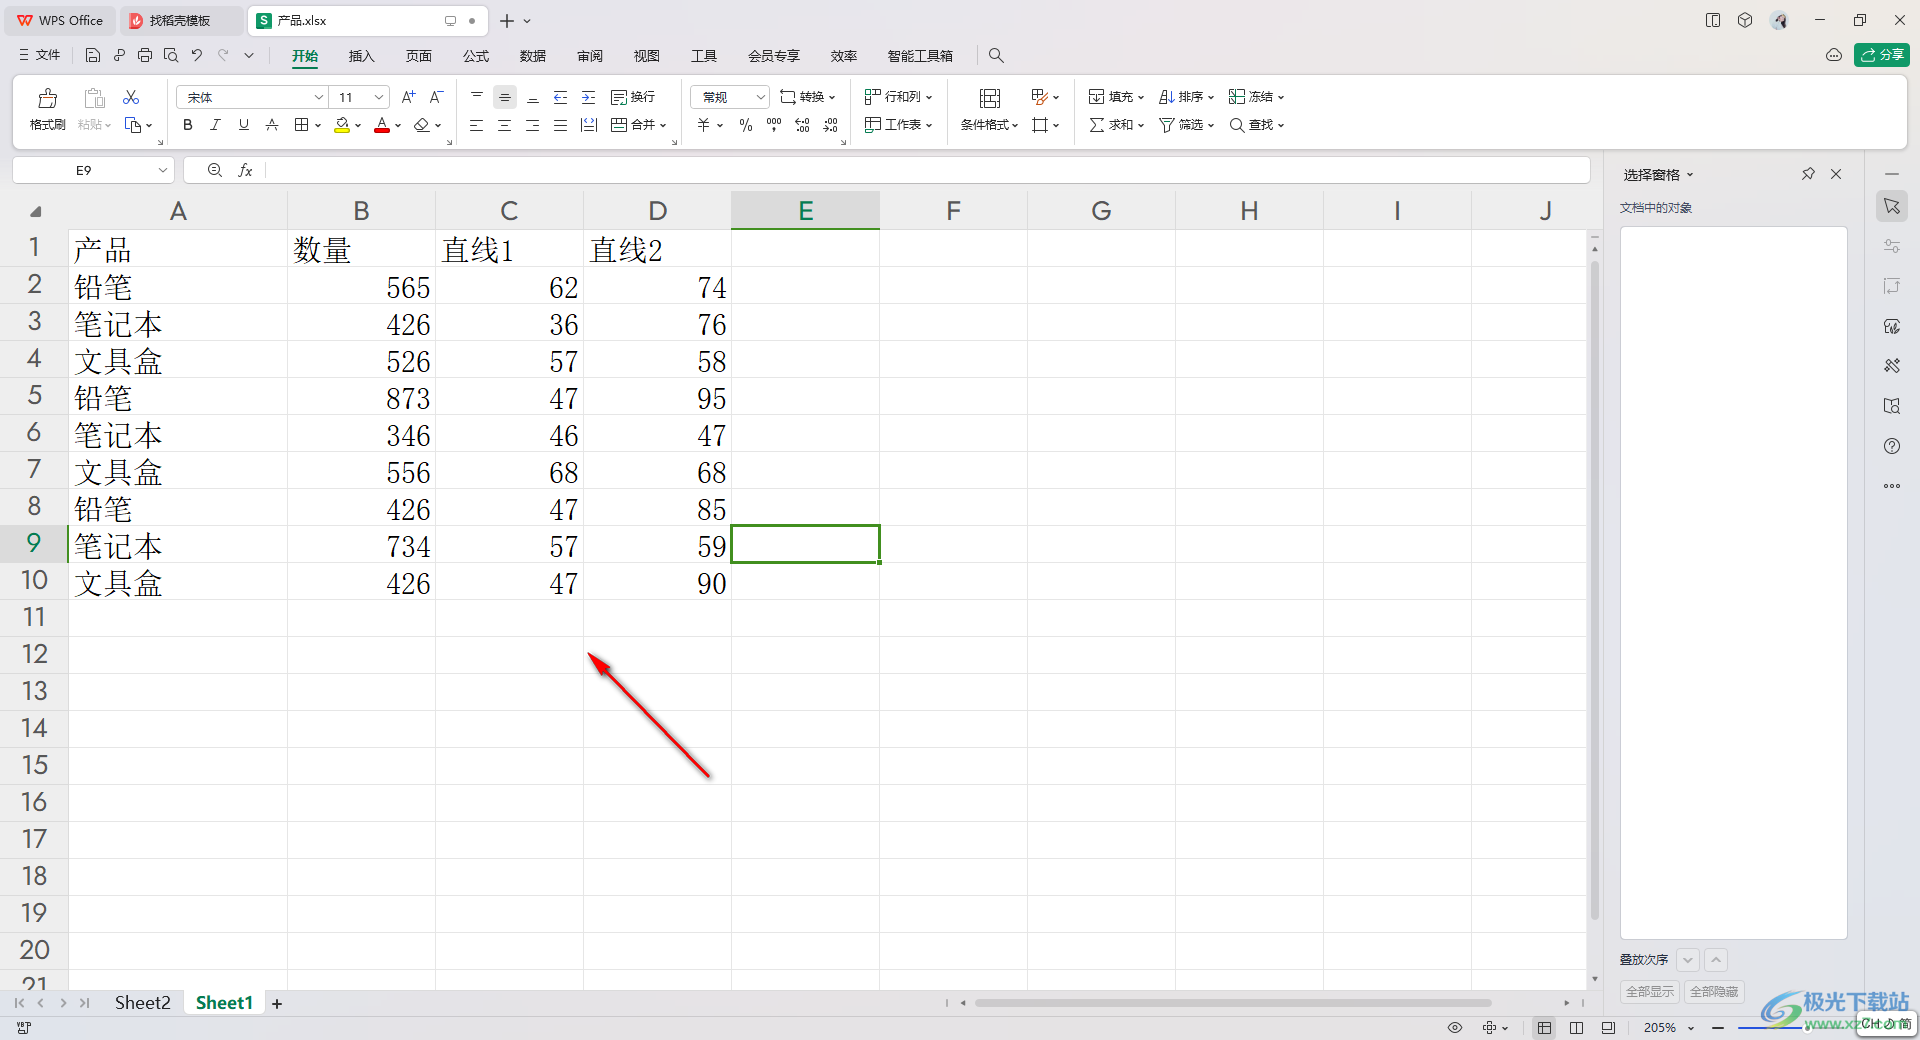Toggle Bold formatting

(x=187, y=125)
